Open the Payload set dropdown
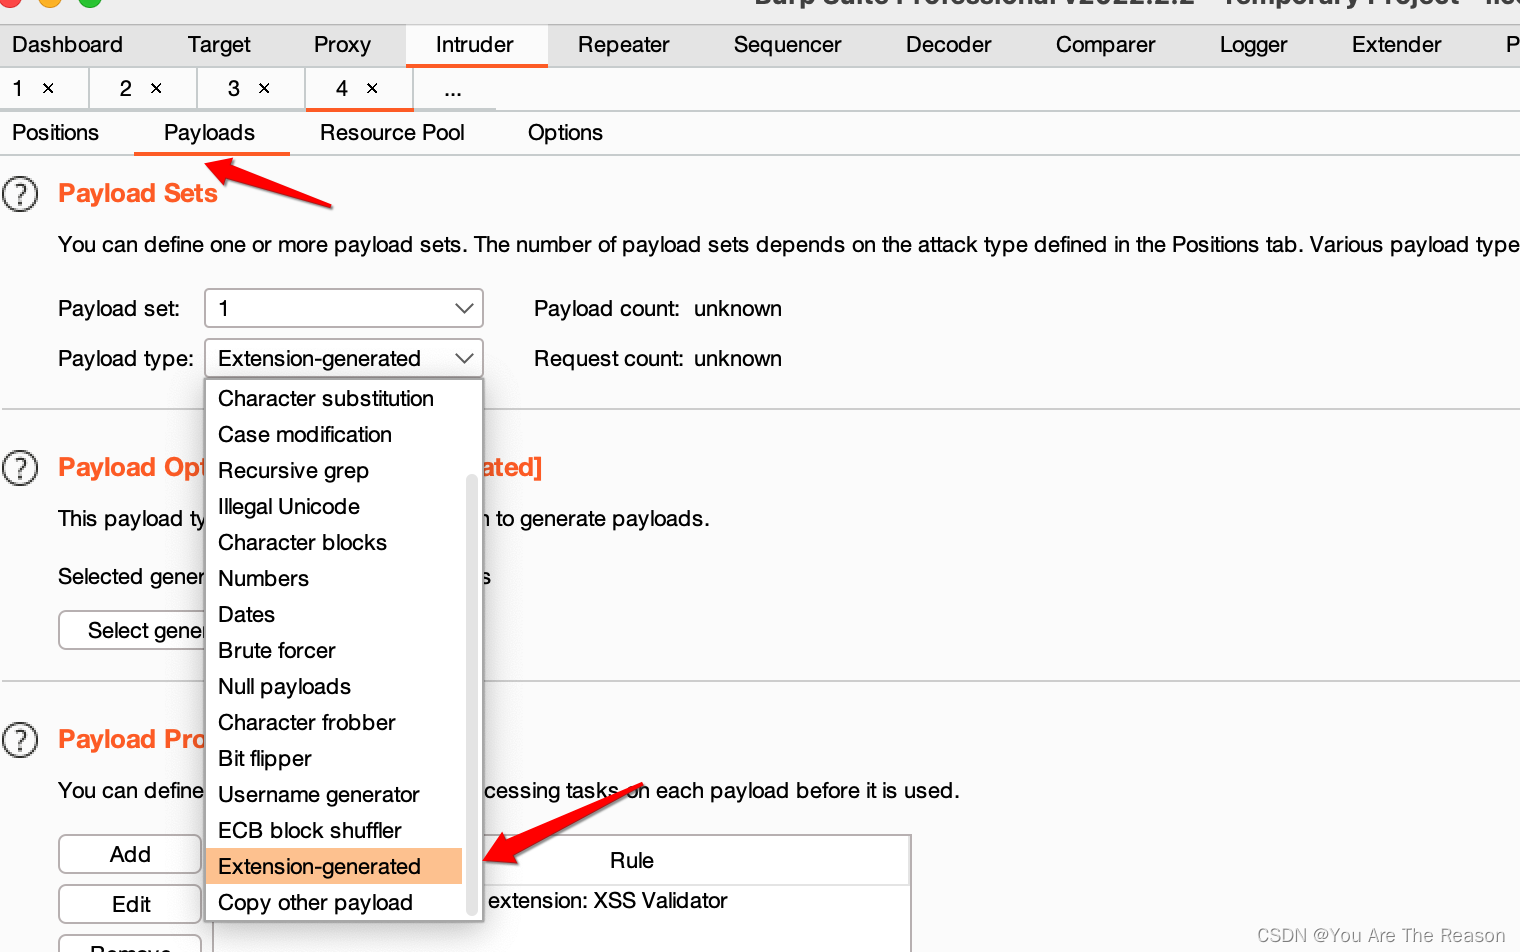1520x952 pixels. pyautogui.click(x=344, y=308)
